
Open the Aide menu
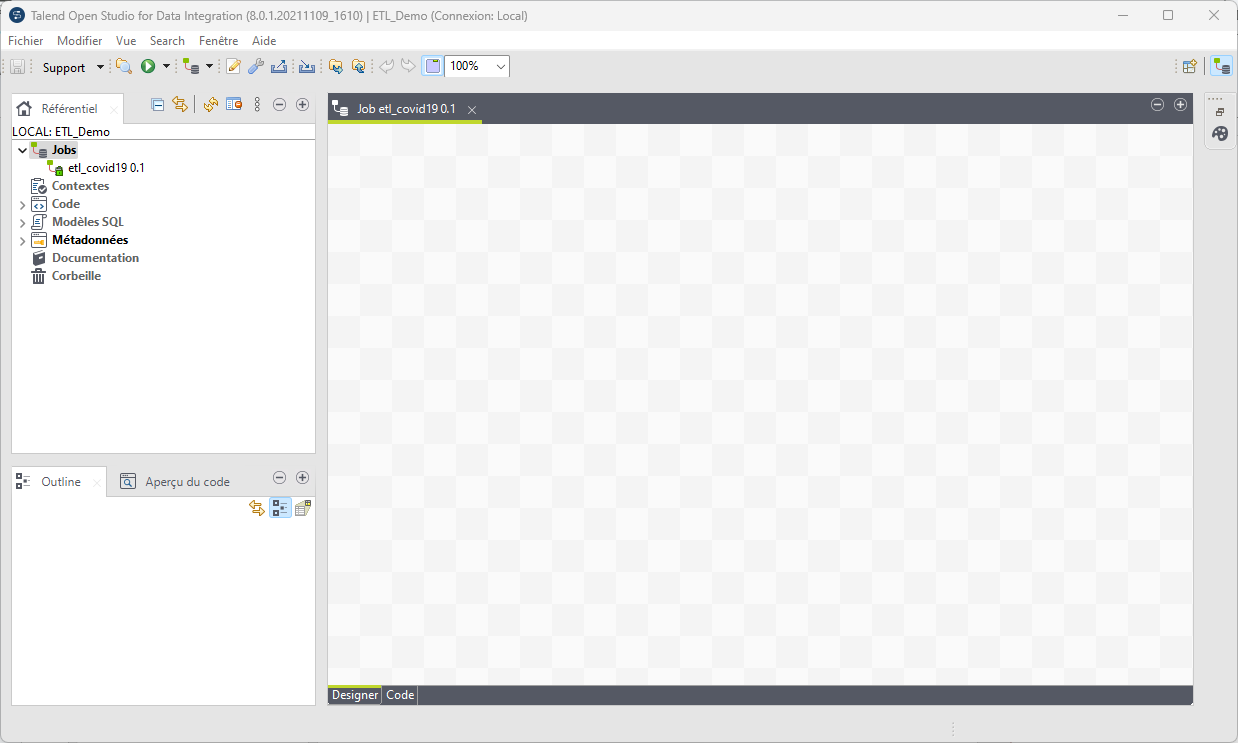264,41
